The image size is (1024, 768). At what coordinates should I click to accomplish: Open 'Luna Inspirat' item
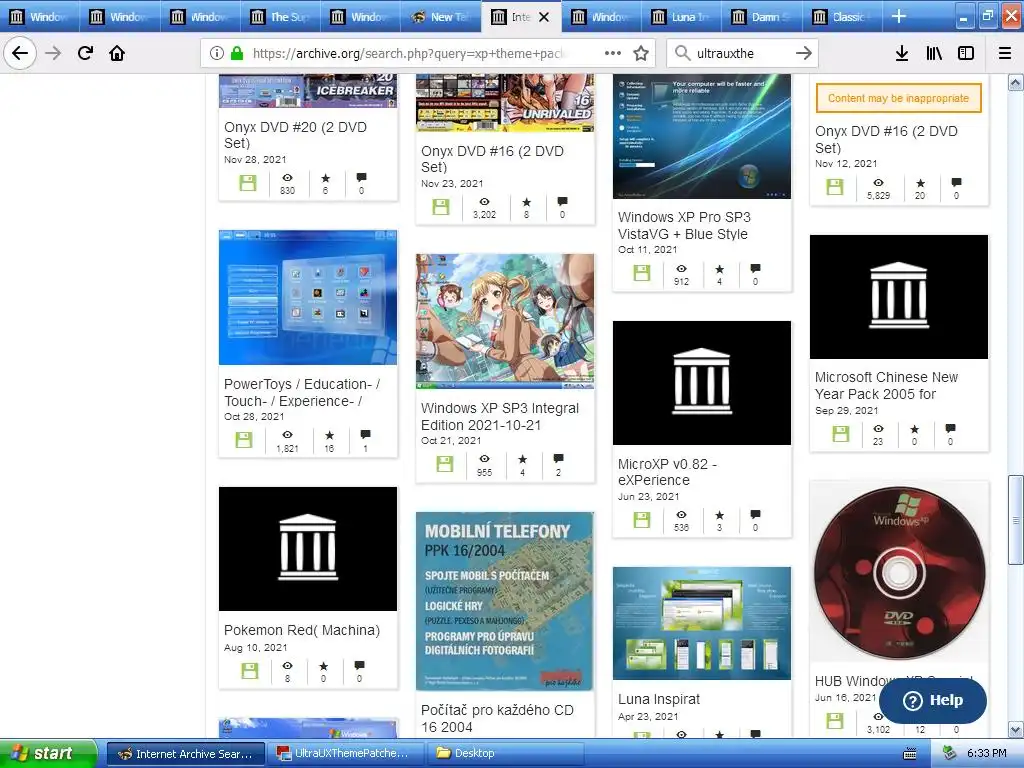point(658,699)
